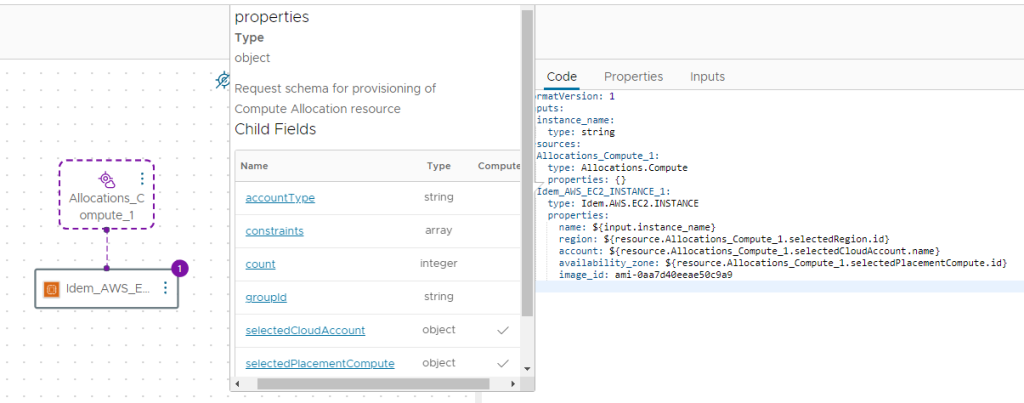Open the accountType field link
The height and width of the screenshot is (403, 1024).
pyautogui.click(x=280, y=198)
